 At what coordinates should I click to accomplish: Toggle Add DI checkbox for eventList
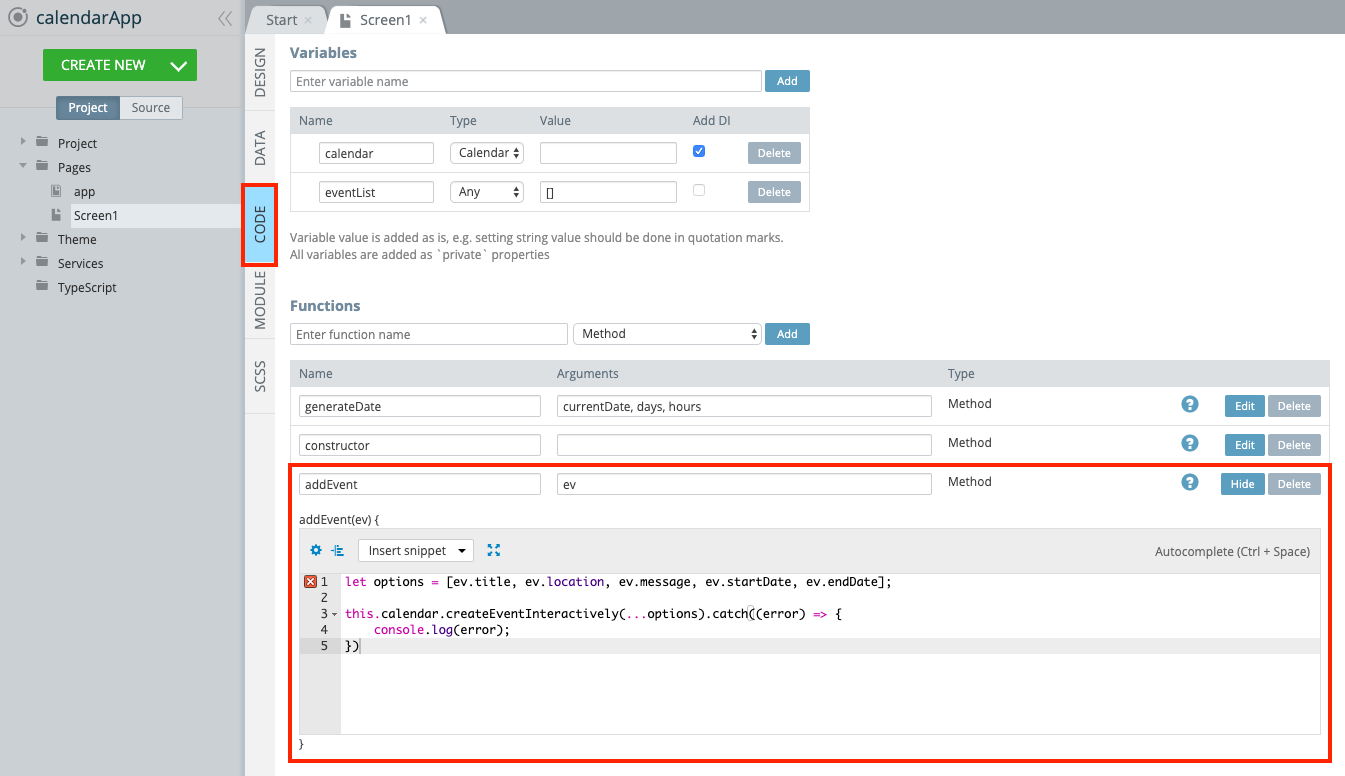pyautogui.click(x=699, y=190)
